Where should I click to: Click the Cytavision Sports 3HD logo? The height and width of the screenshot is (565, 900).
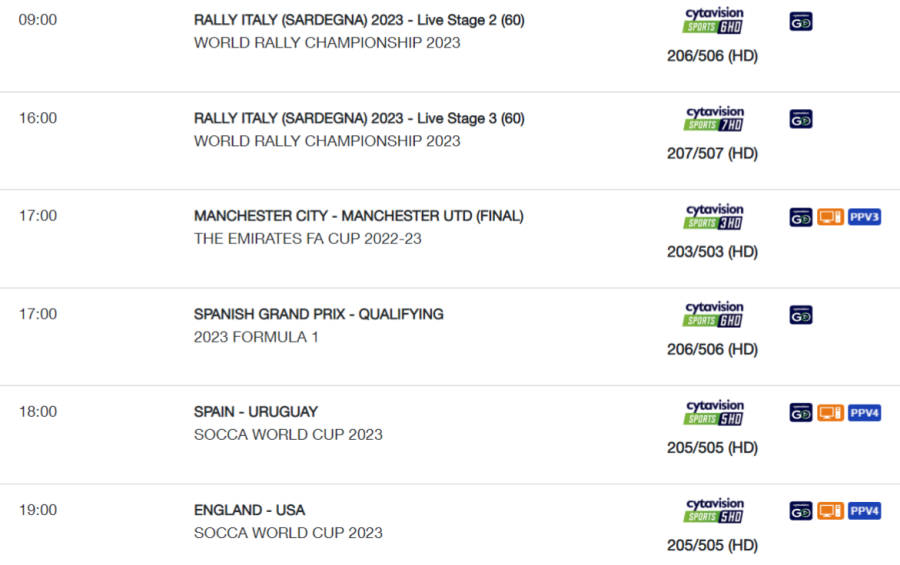(713, 216)
